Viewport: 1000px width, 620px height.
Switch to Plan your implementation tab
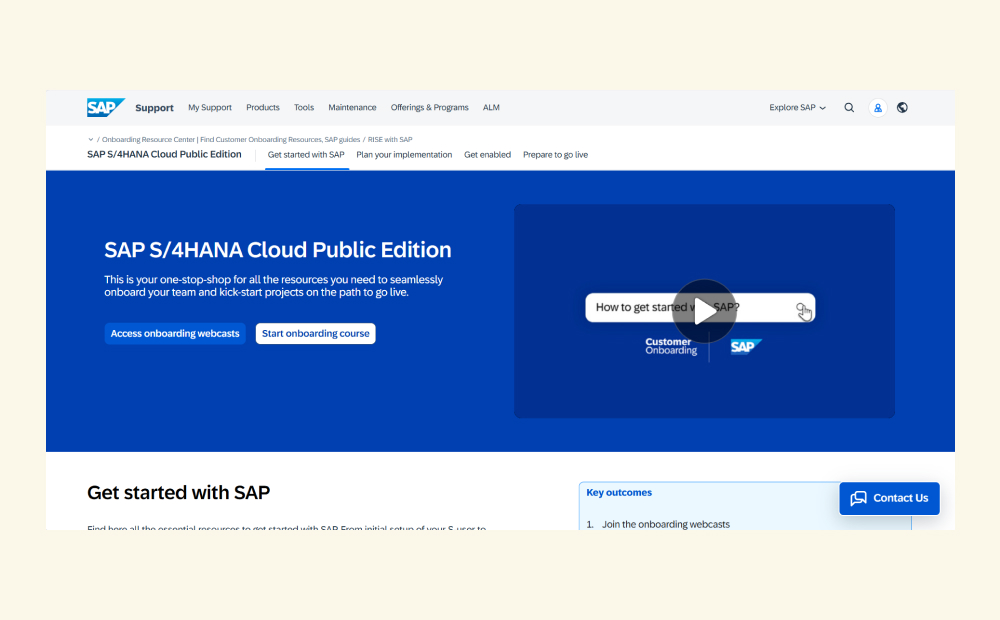(404, 154)
